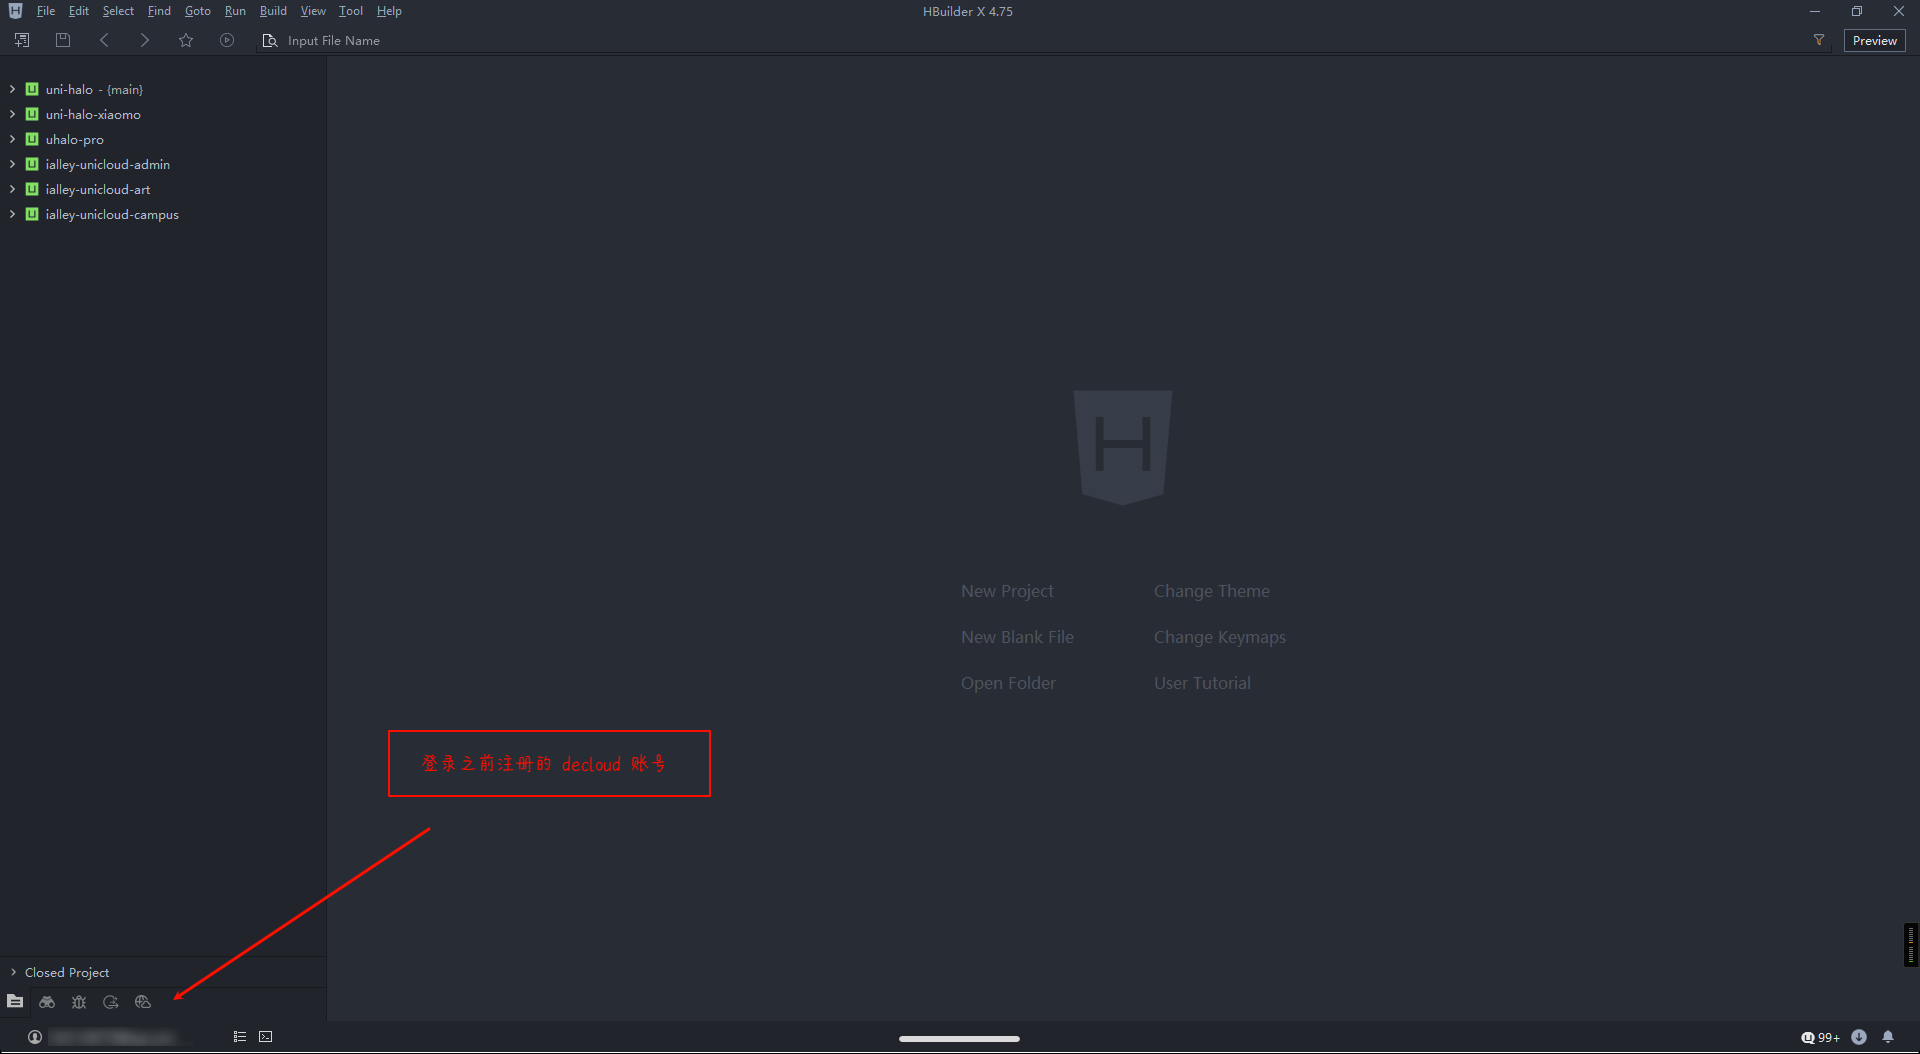This screenshot has height=1054, width=1920.
Task: Click the ialley-unicloud-art project icon
Action: click(x=32, y=189)
